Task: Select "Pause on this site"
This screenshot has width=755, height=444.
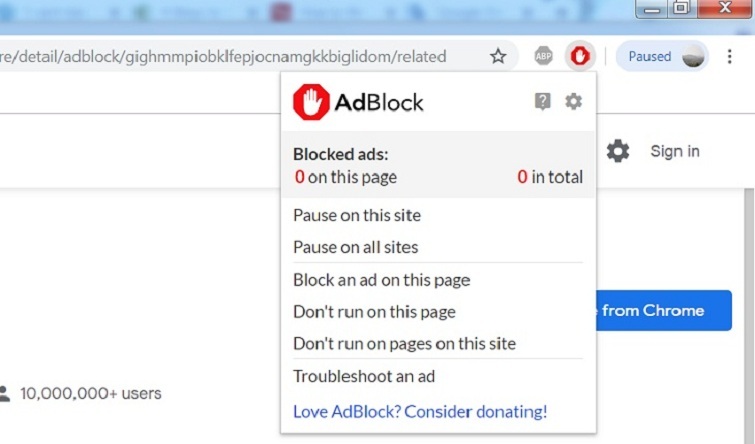Action: (357, 215)
